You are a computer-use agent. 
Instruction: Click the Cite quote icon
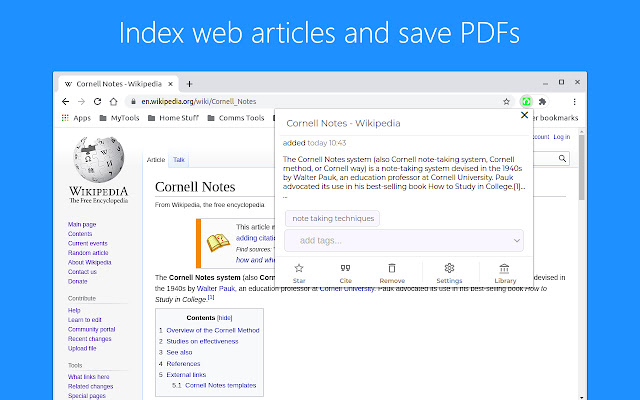click(345, 268)
